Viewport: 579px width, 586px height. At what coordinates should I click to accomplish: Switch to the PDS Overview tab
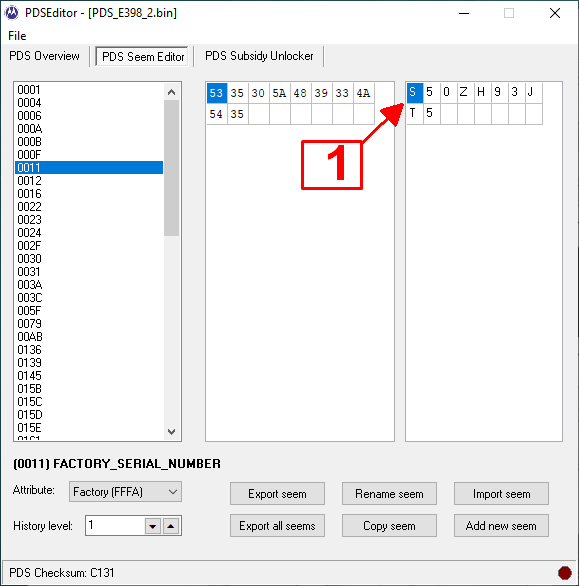(x=44, y=56)
